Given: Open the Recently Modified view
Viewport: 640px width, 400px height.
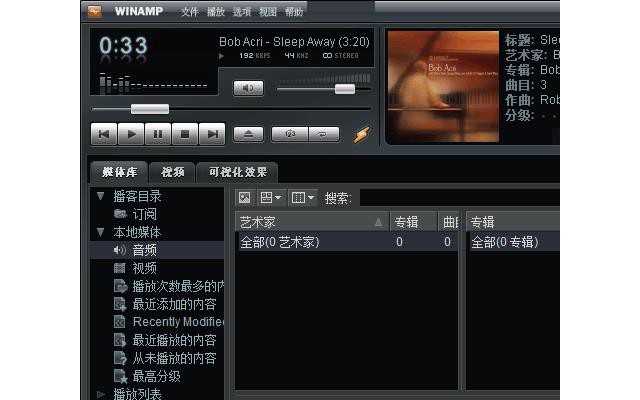Looking at the screenshot, I should coord(178,322).
